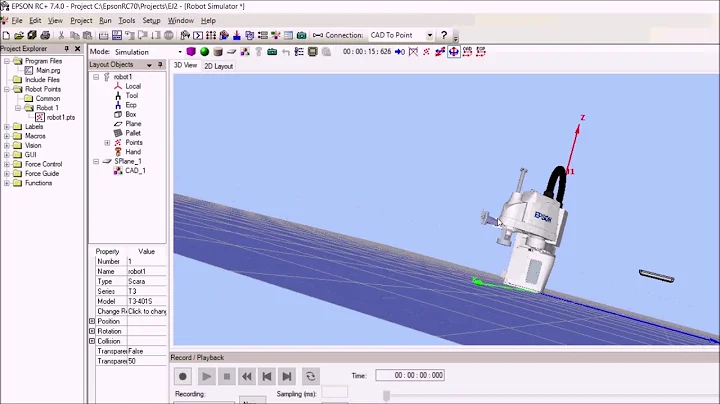Click the print icon in main toolbar
The width and height of the screenshot is (720, 404).
coord(45,35)
